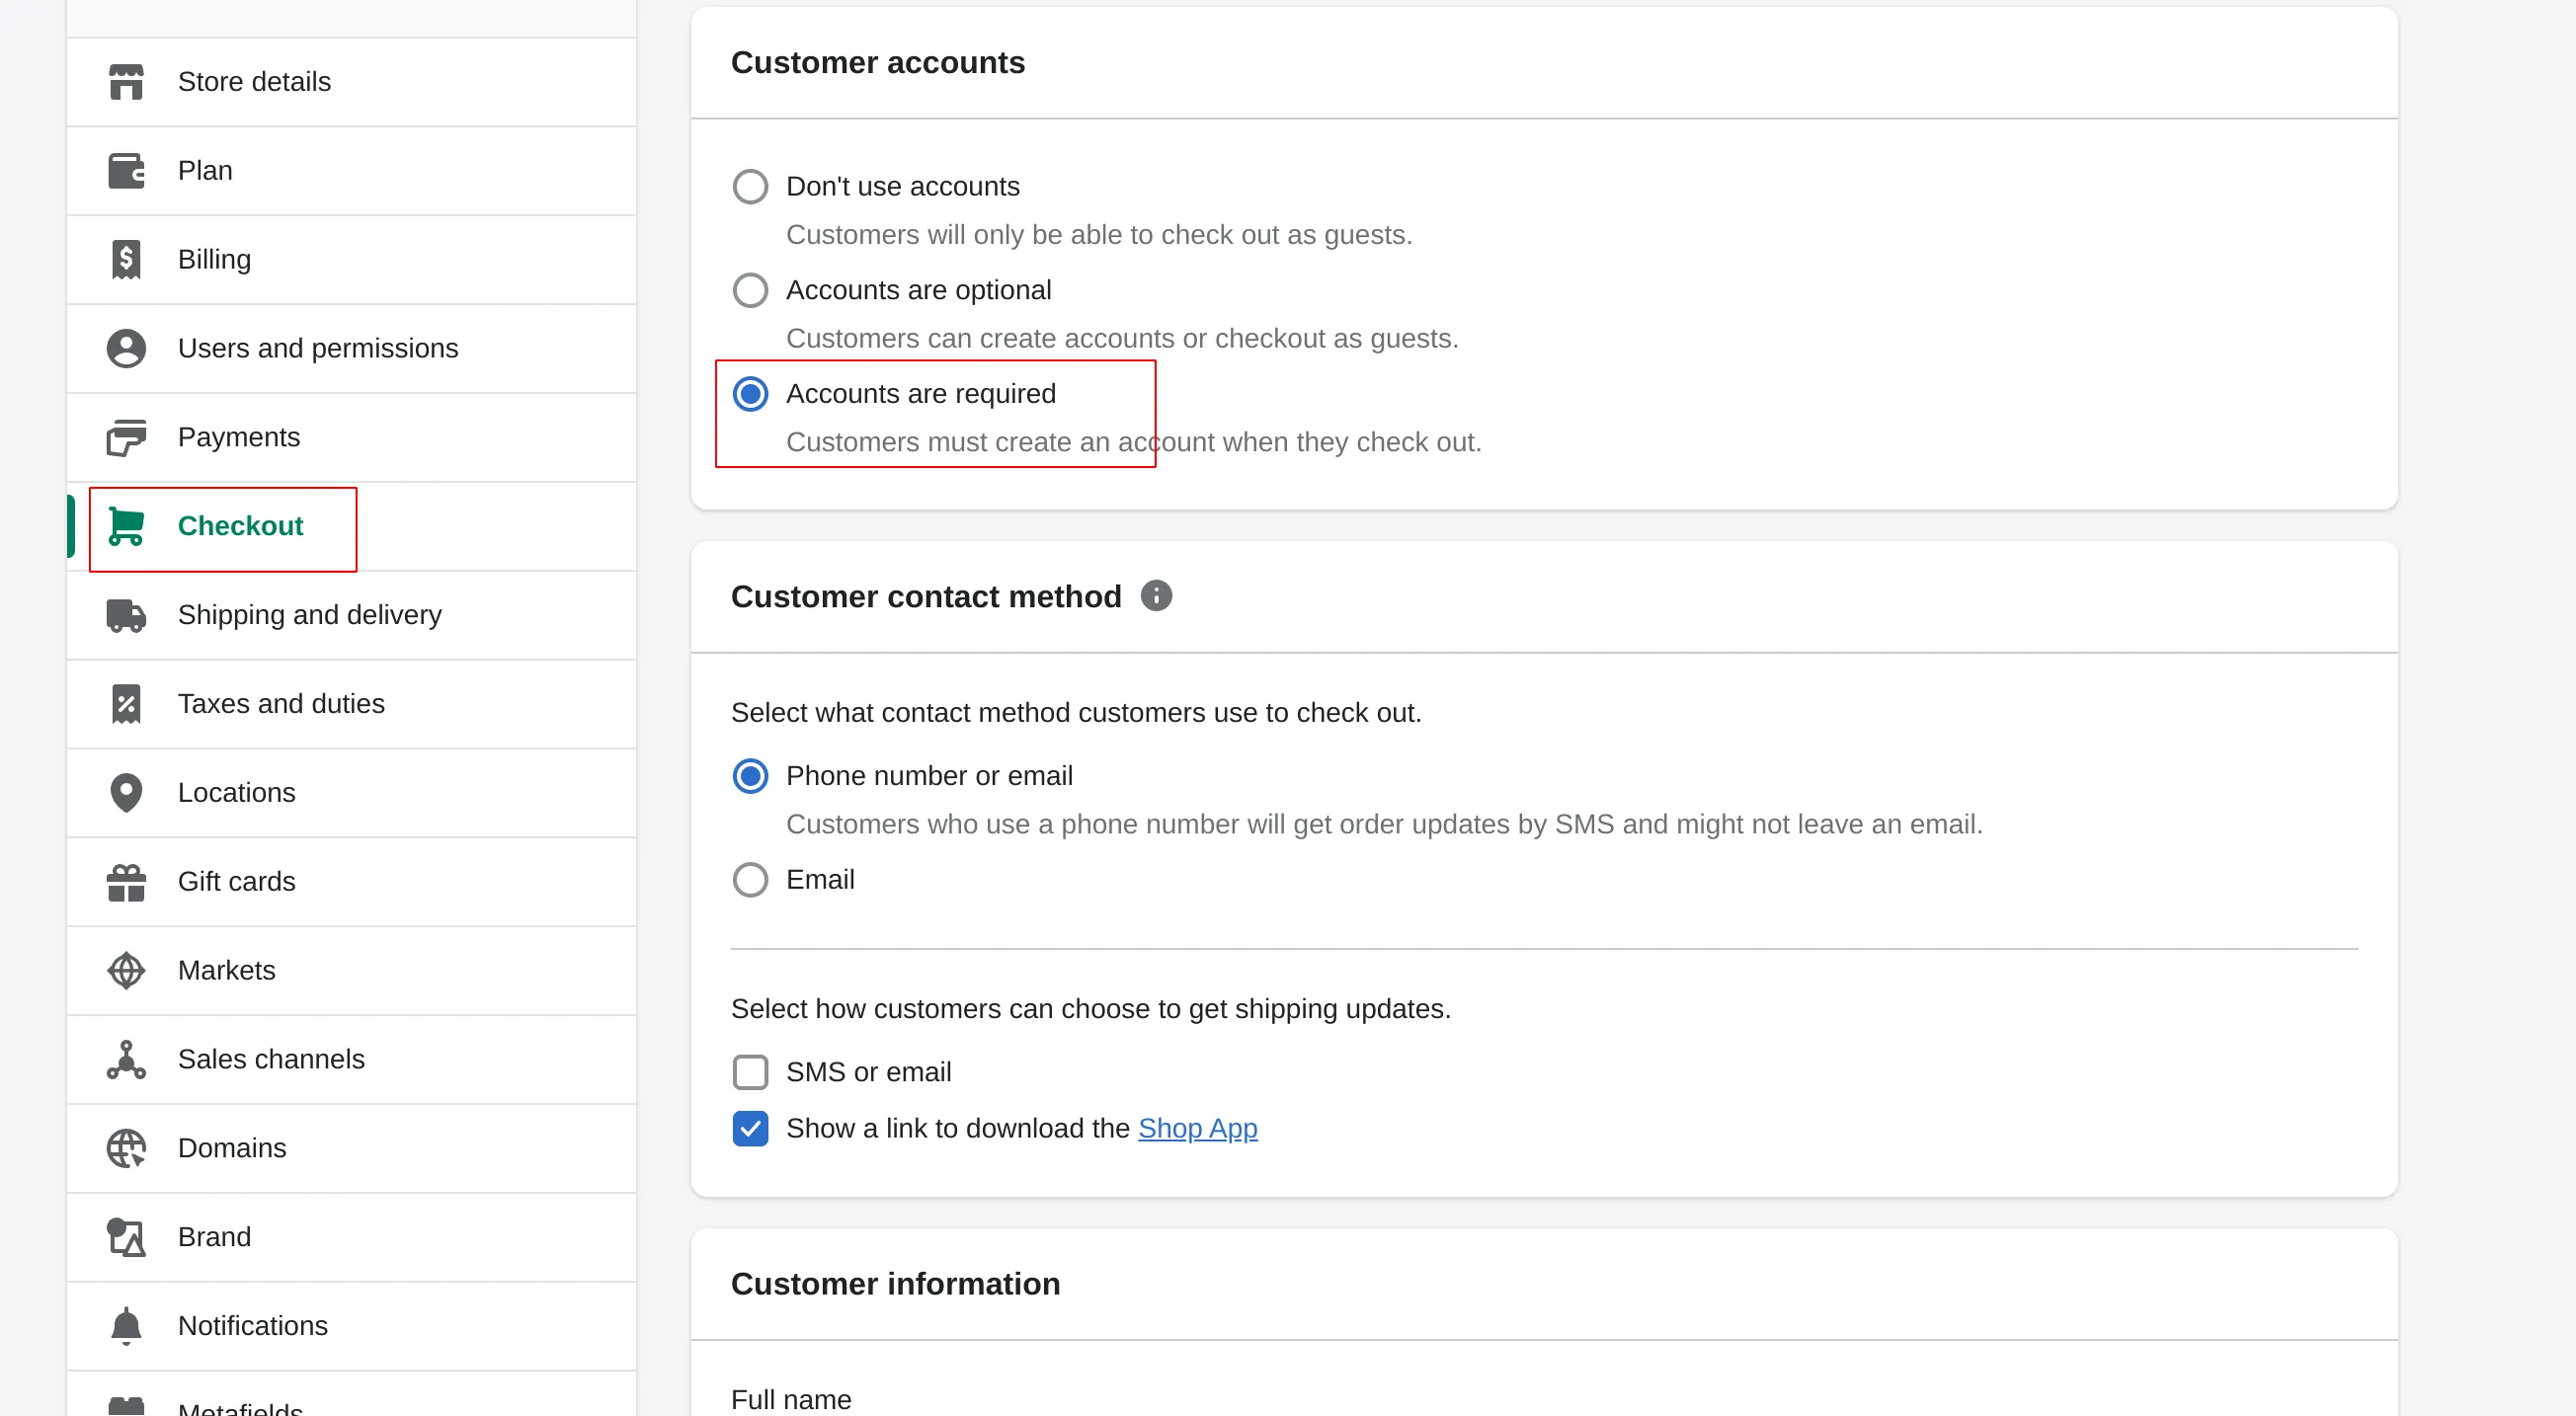Open the Payments settings page
Viewport: 2576px width, 1416px height.
238,437
